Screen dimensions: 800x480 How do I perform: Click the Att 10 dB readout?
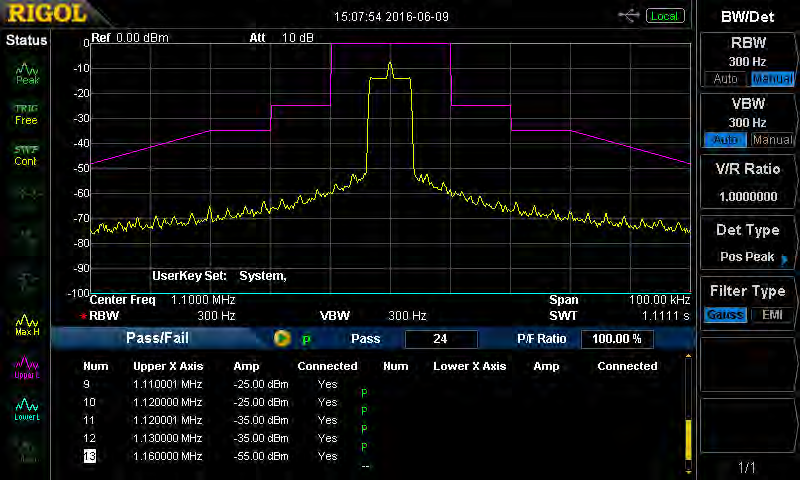[x=281, y=38]
